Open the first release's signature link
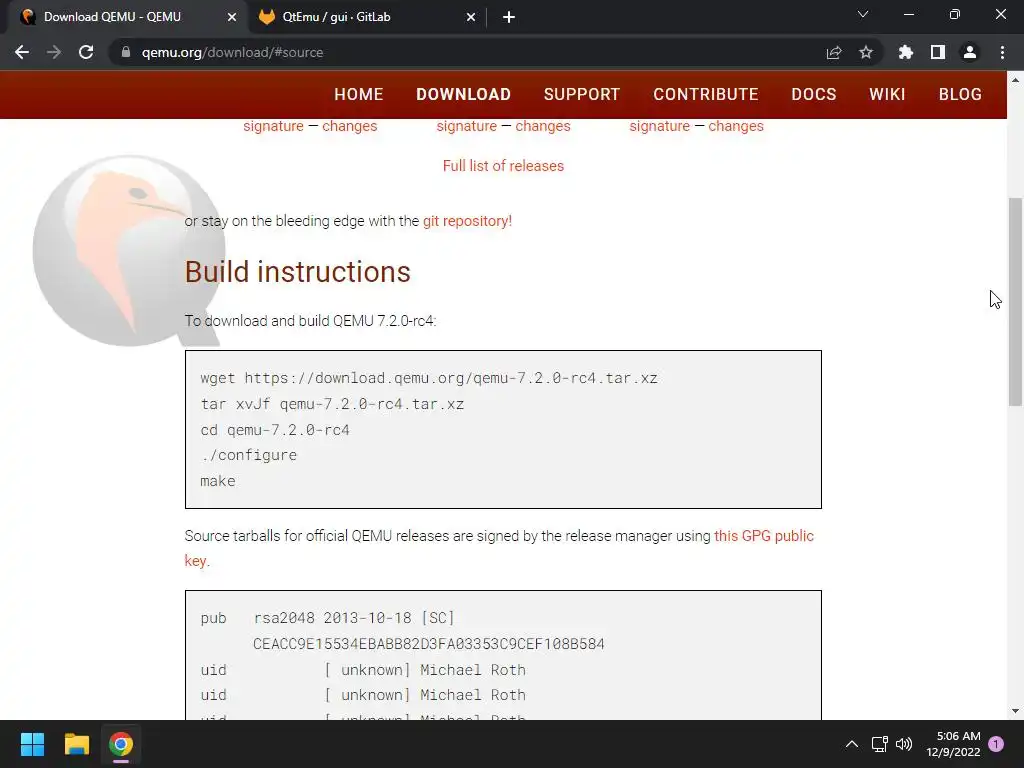1024x768 pixels. click(274, 126)
